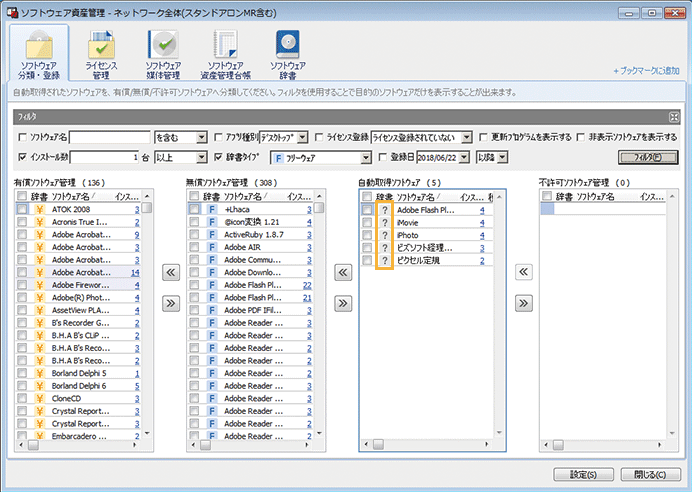Collapse the フィルタ panel icon
This screenshot has width=692, height=492.
coord(674,117)
